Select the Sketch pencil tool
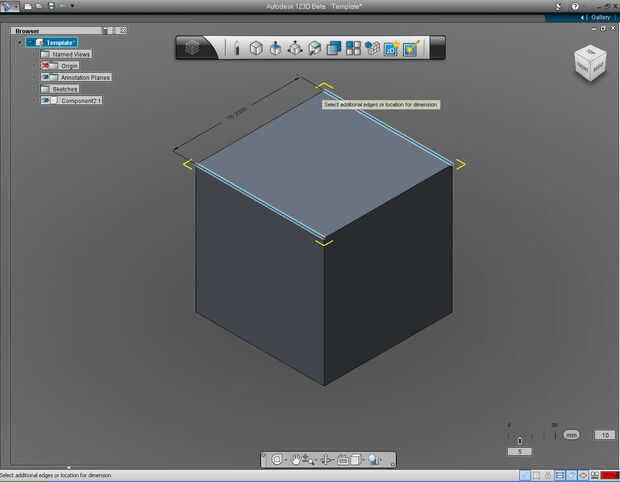Image resolution: width=620 pixels, height=482 pixels. pos(236,48)
